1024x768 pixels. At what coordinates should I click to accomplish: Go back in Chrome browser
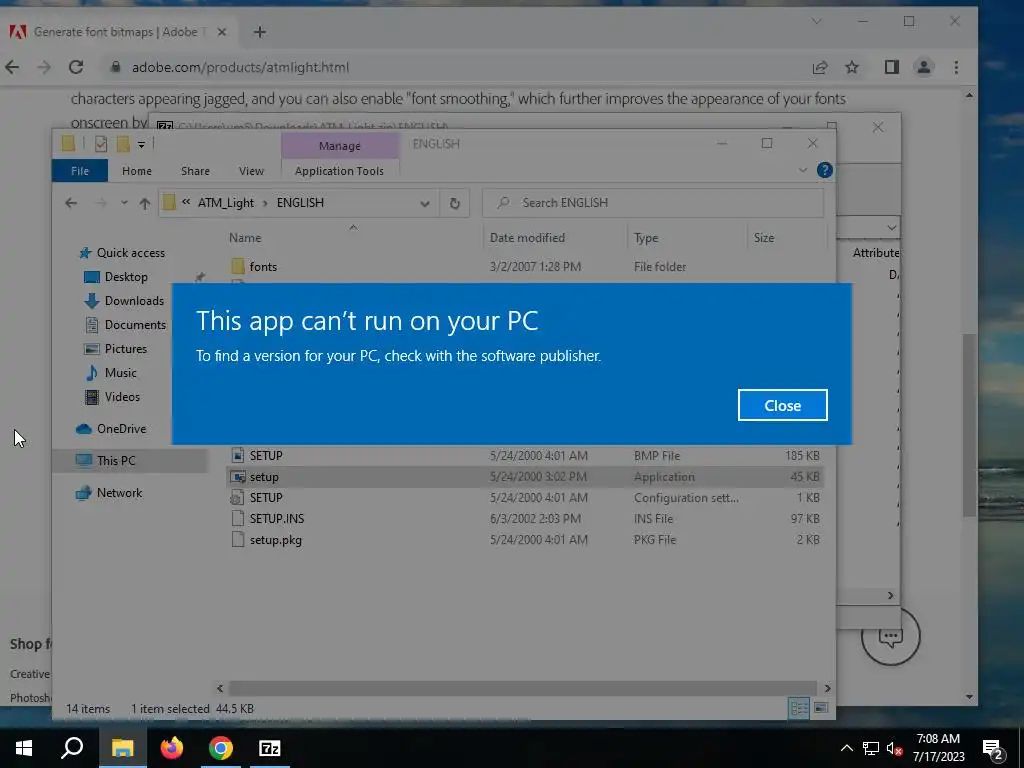pos(12,67)
